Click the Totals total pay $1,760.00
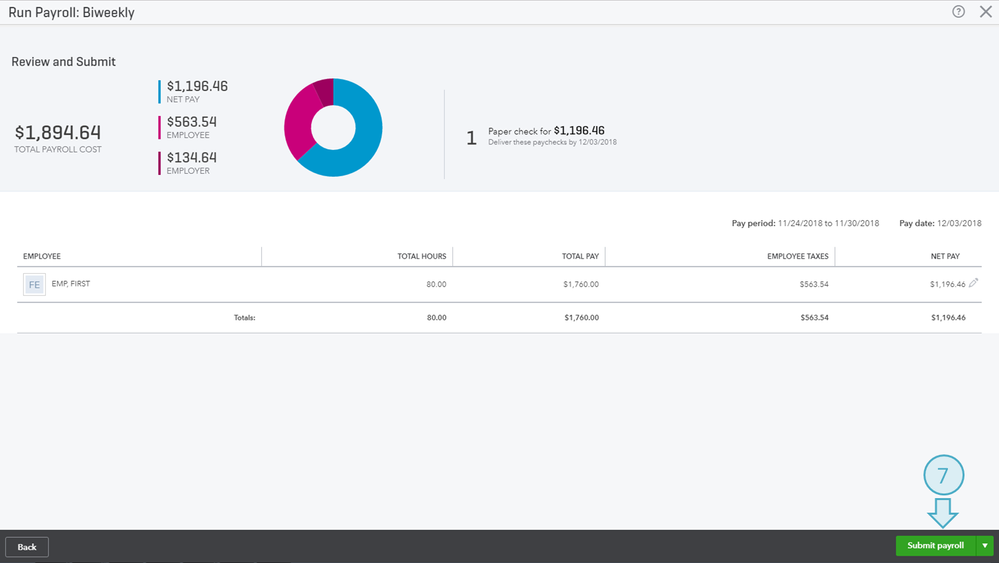The image size is (999, 563). tap(582, 317)
